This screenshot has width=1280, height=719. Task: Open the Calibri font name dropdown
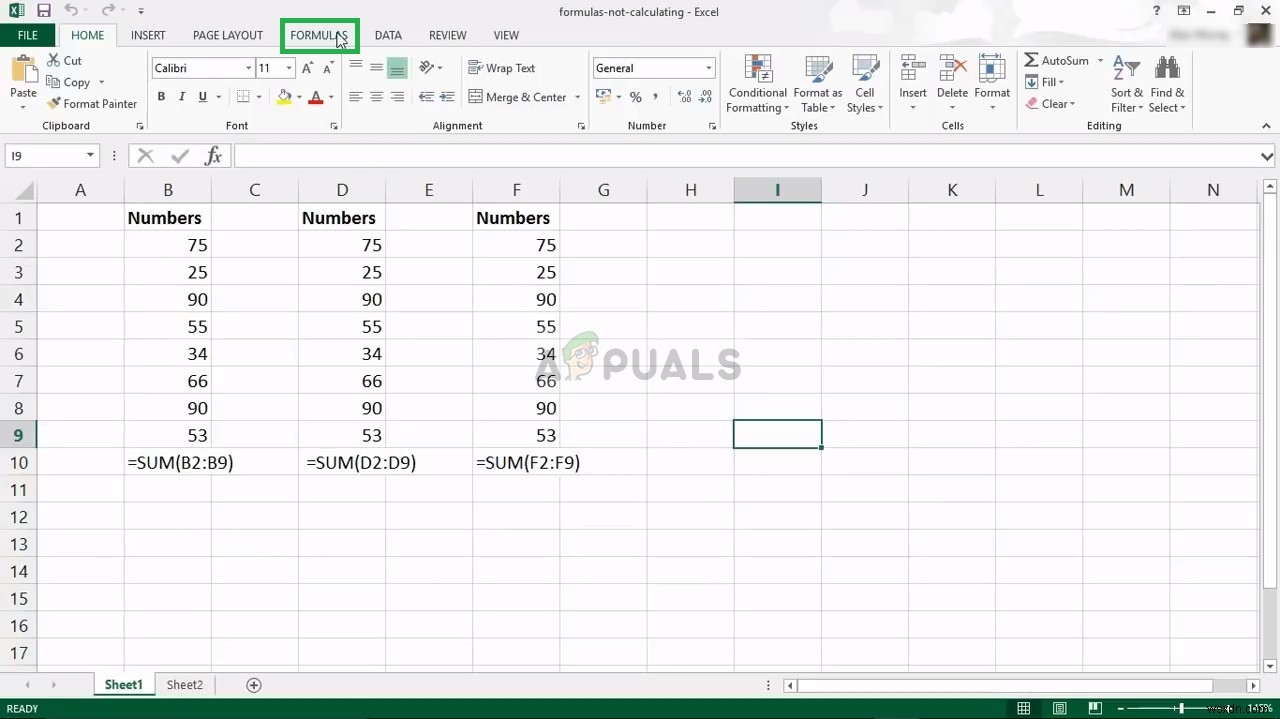[x=248, y=68]
